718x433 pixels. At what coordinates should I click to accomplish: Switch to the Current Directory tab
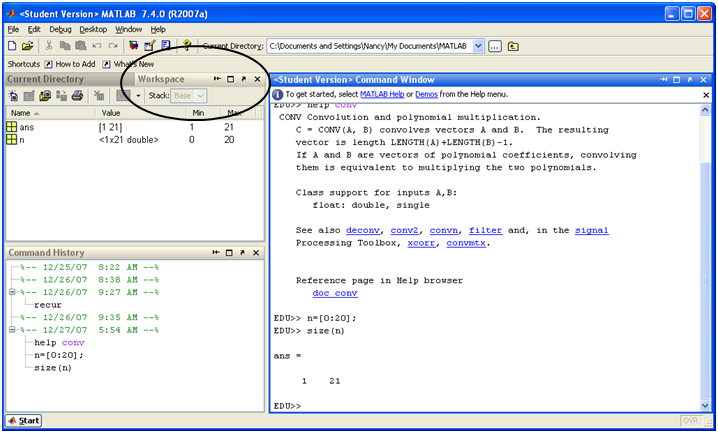click(x=46, y=79)
